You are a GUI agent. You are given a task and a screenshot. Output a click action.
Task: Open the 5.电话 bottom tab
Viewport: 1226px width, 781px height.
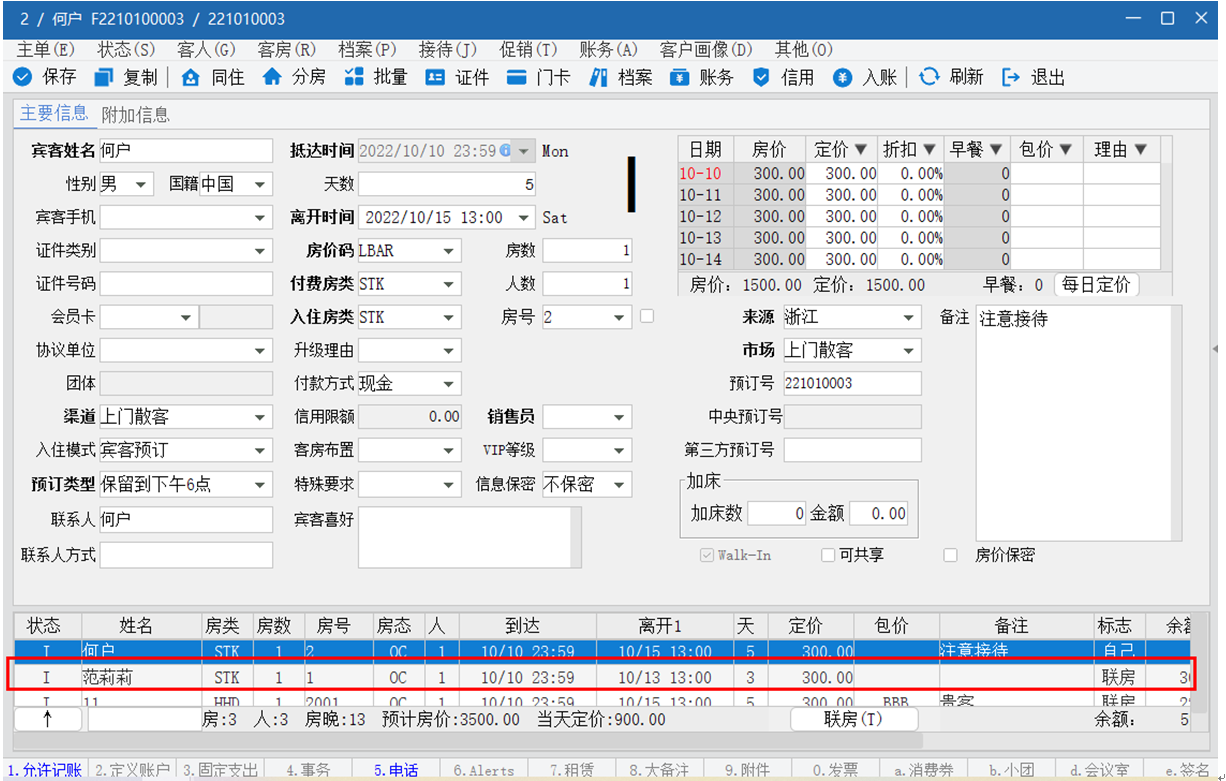(396, 770)
